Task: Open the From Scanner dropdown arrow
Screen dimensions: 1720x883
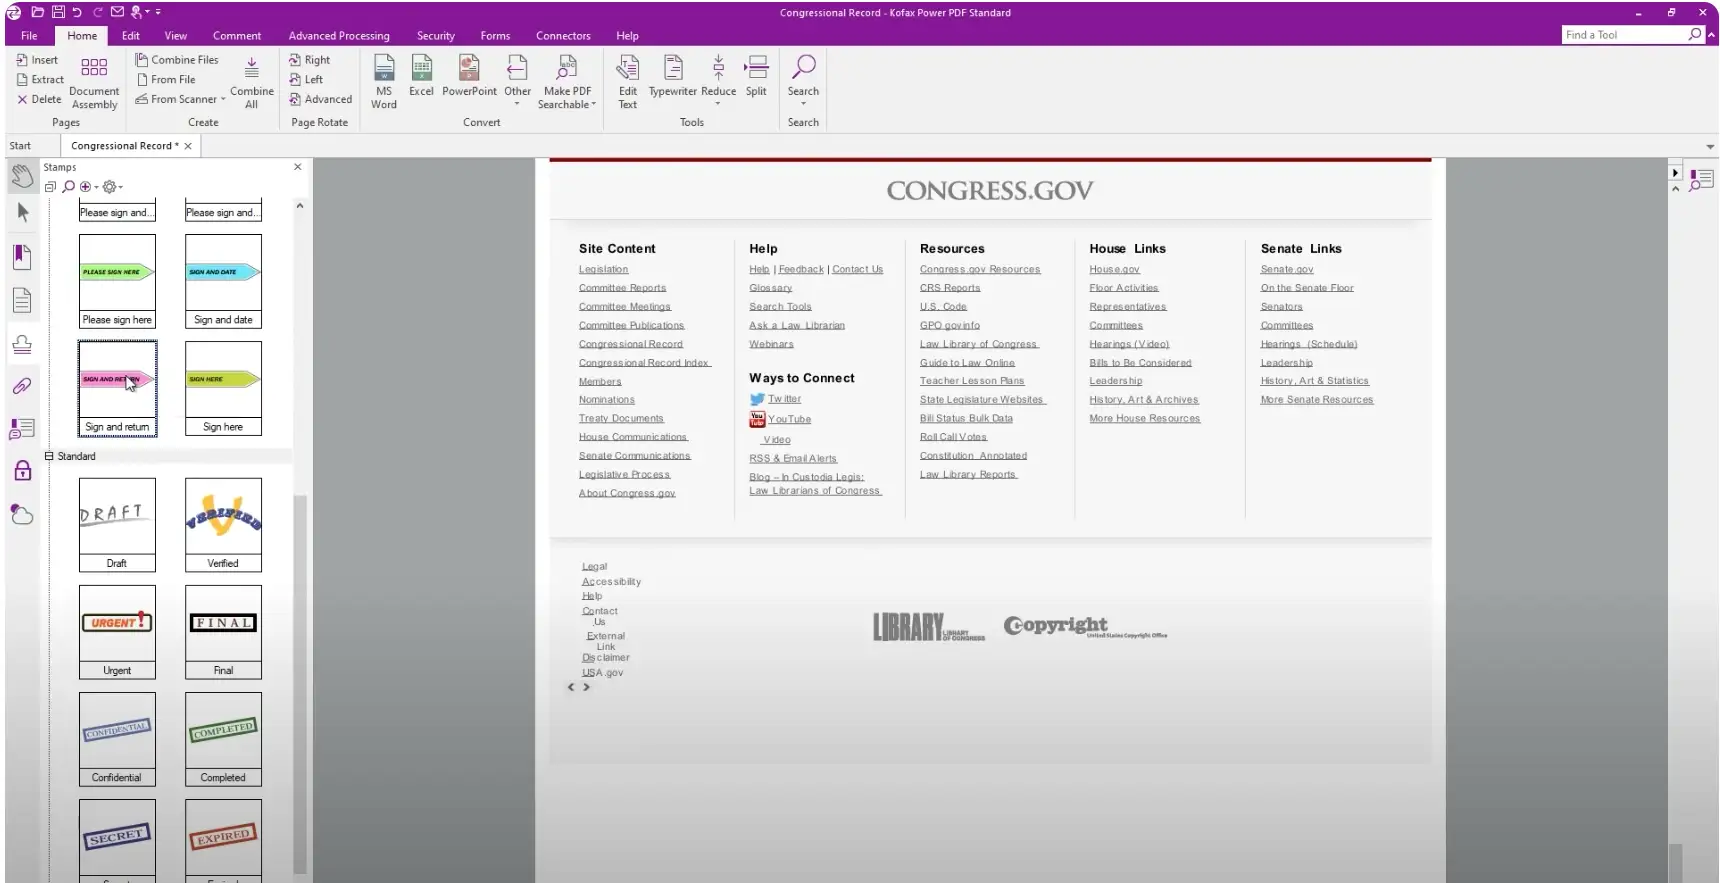Action: (223, 100)
